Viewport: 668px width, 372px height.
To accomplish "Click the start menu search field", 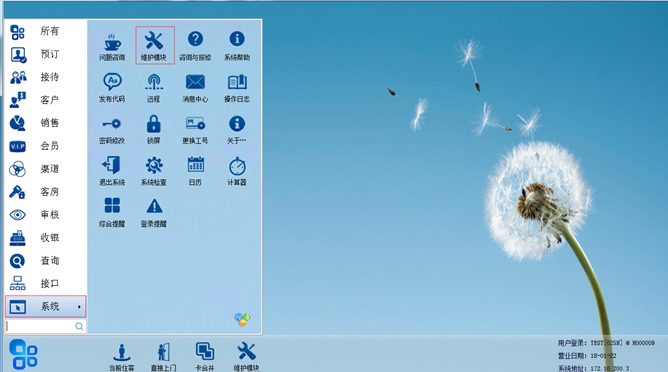I will [46, 326].
